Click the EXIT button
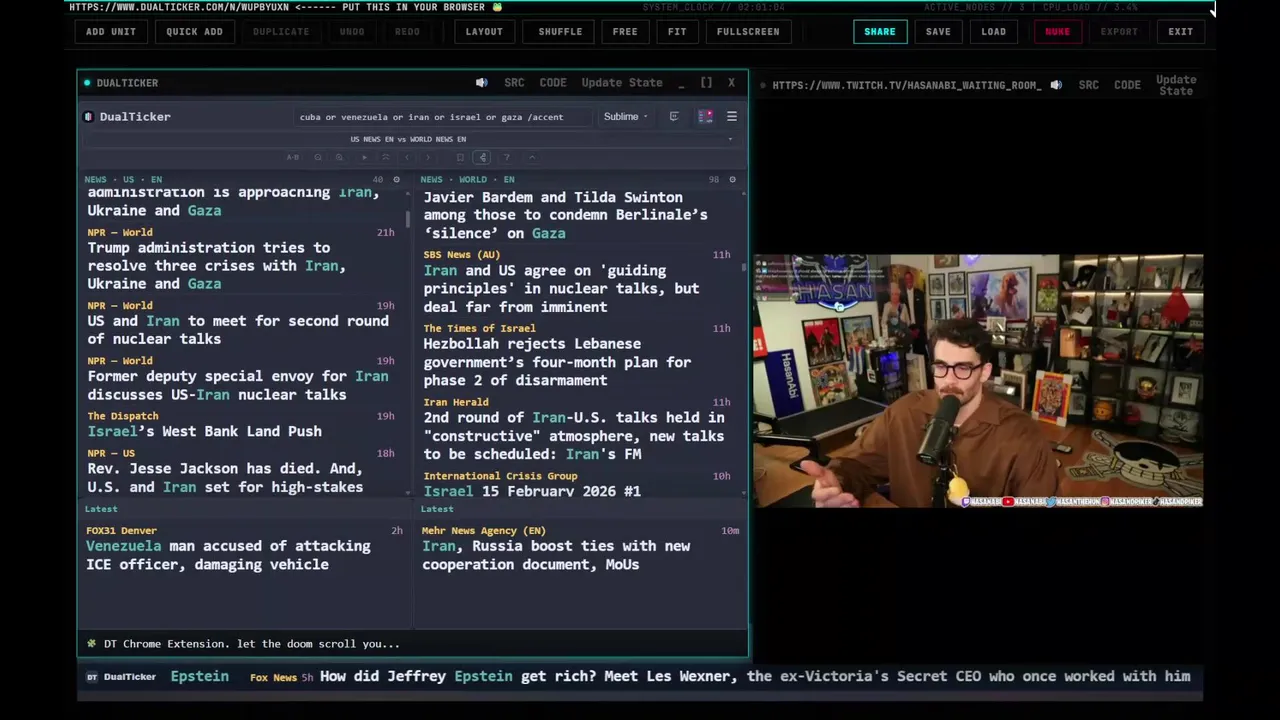The width and height of the screenshot is (1280, 720). coord(1181,31)
